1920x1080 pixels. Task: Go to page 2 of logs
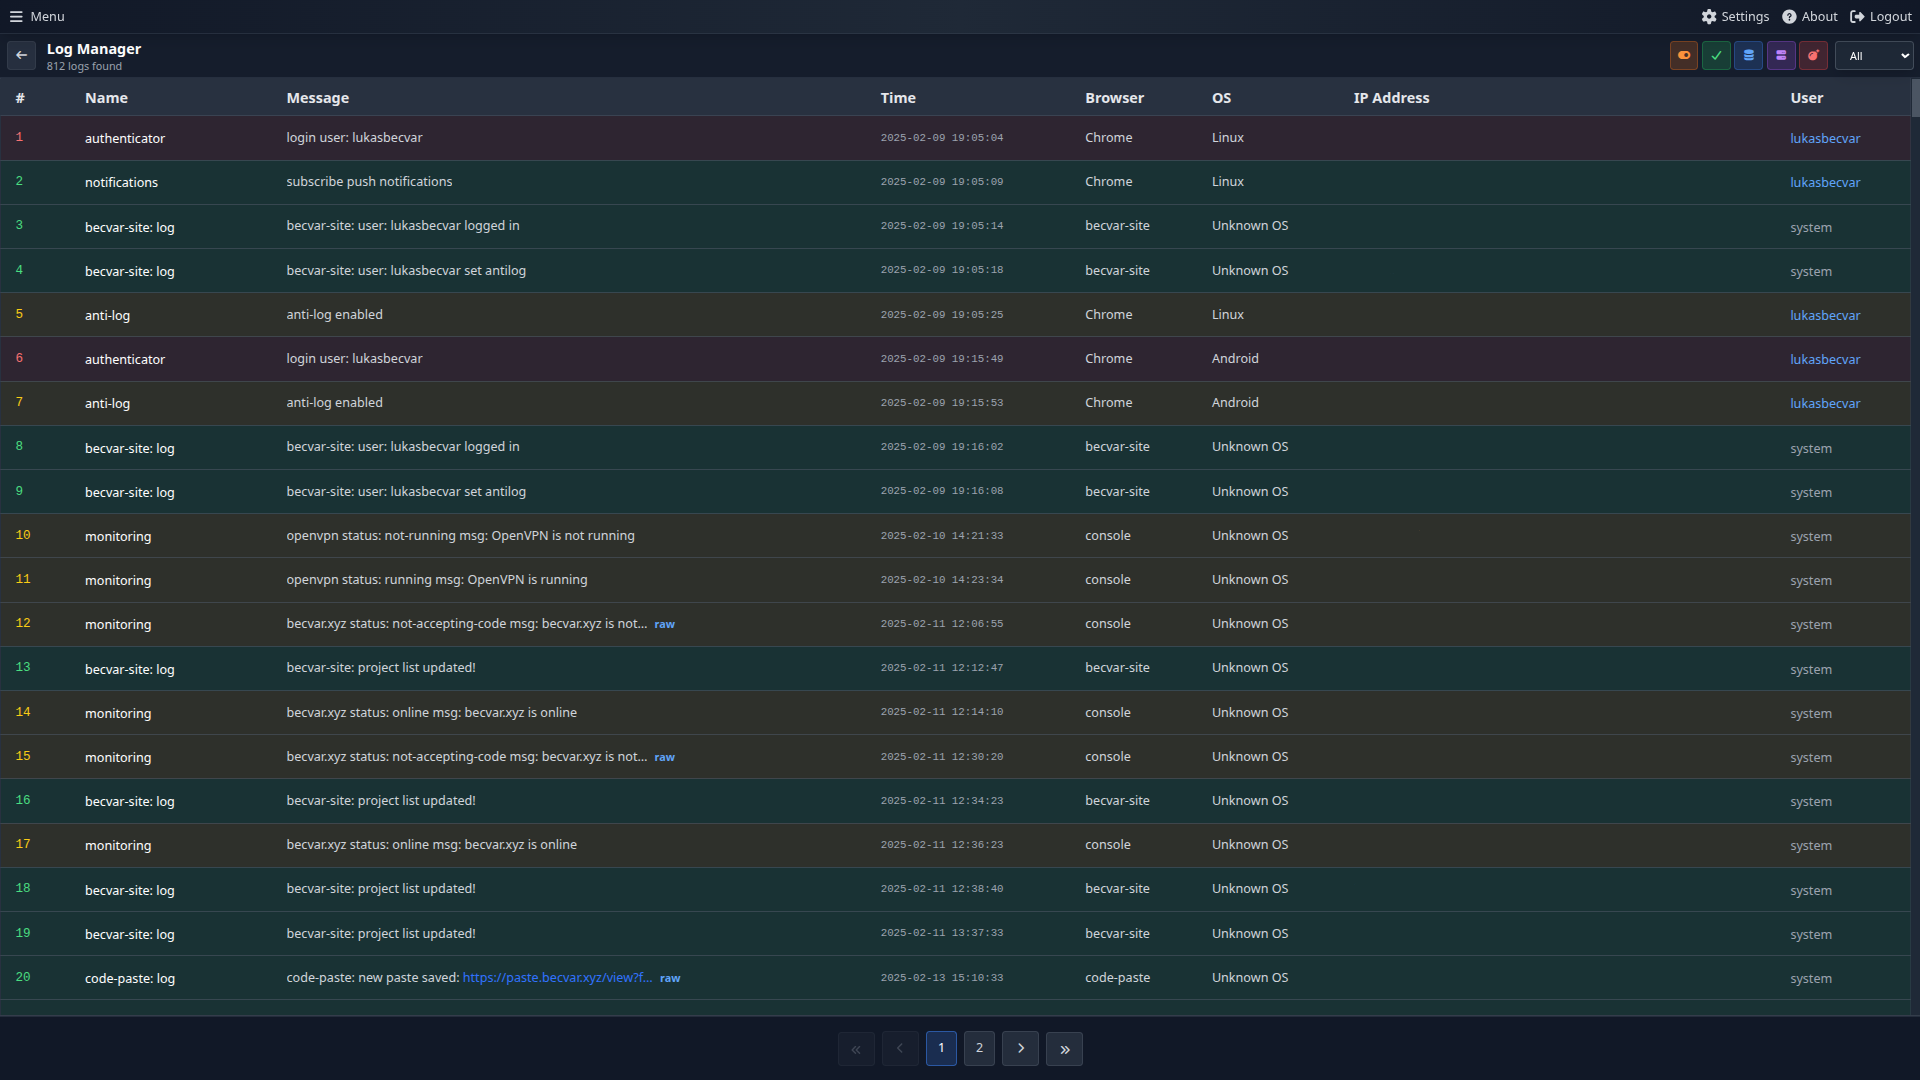tap(979, 1048)
